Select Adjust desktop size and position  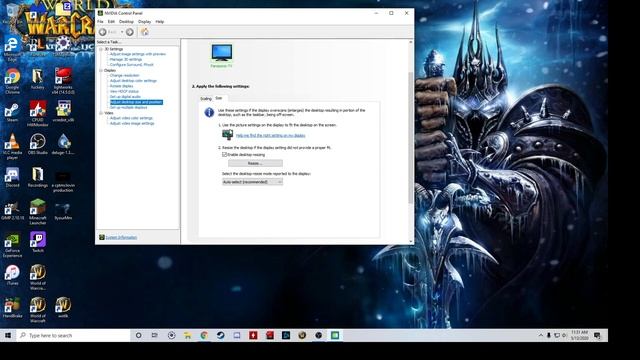point(136,102)
